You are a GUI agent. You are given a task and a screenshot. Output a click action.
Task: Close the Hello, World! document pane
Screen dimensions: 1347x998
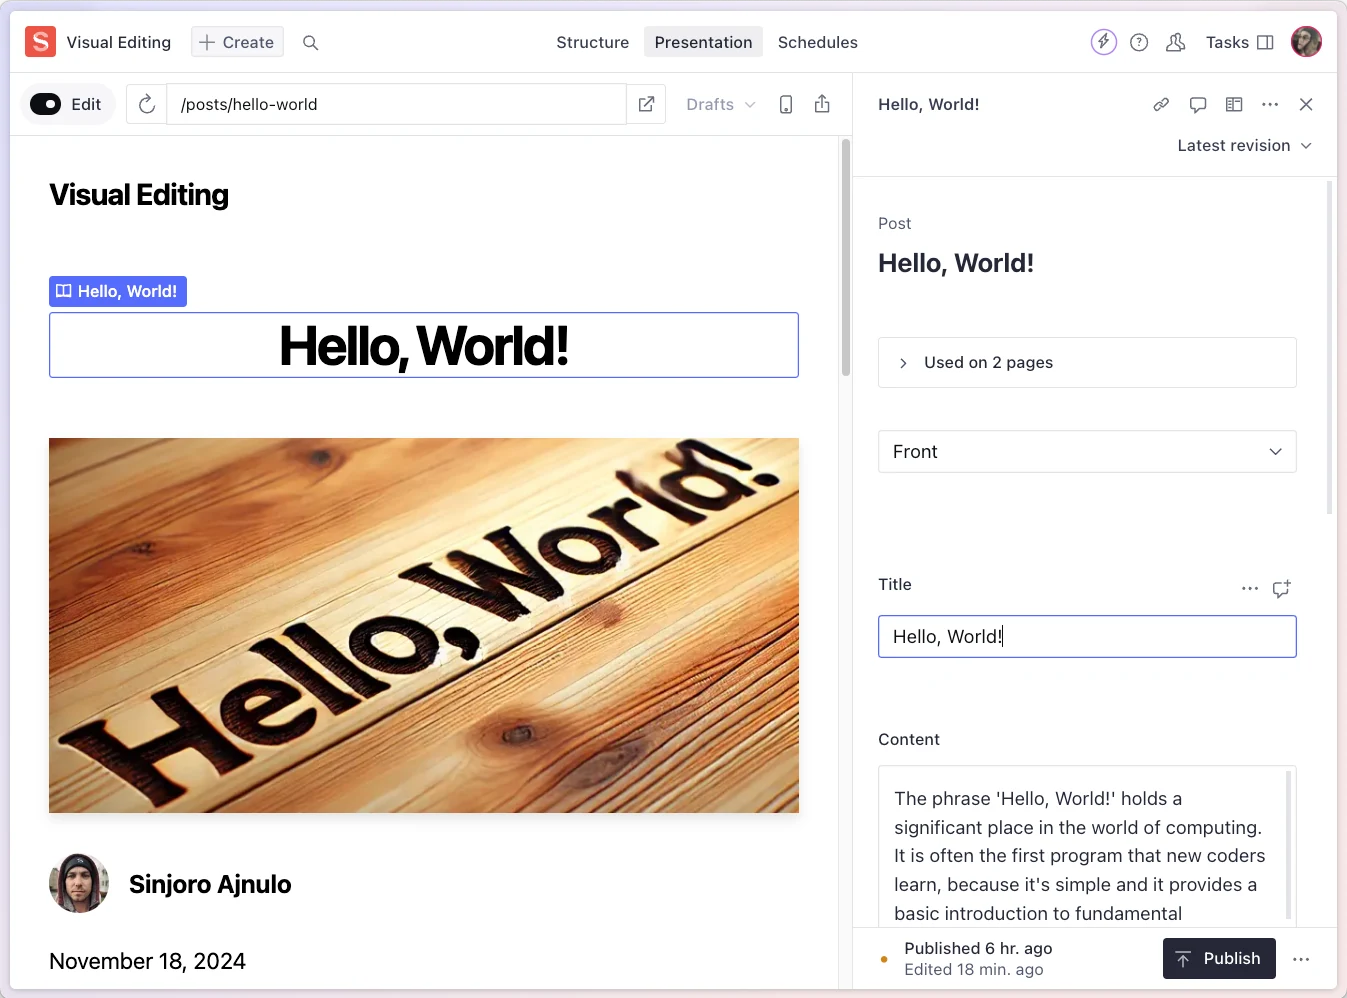[x=1306, y=104]
